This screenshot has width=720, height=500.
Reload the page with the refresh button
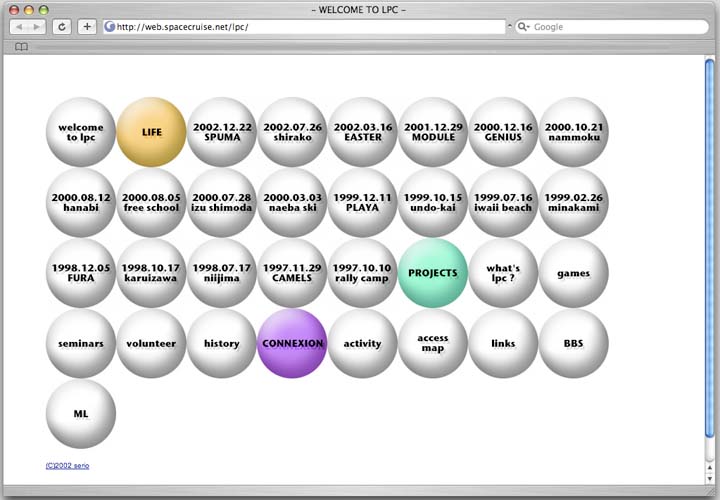pyautogui.click(x=62, y=27)
